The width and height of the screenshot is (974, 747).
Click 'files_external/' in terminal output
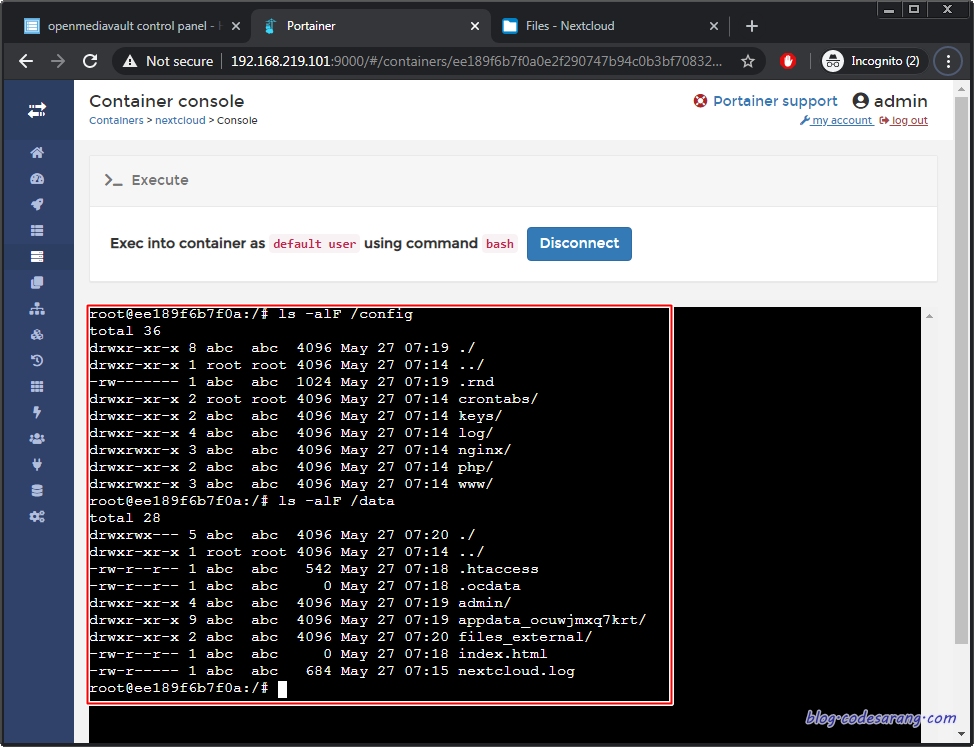526,637
